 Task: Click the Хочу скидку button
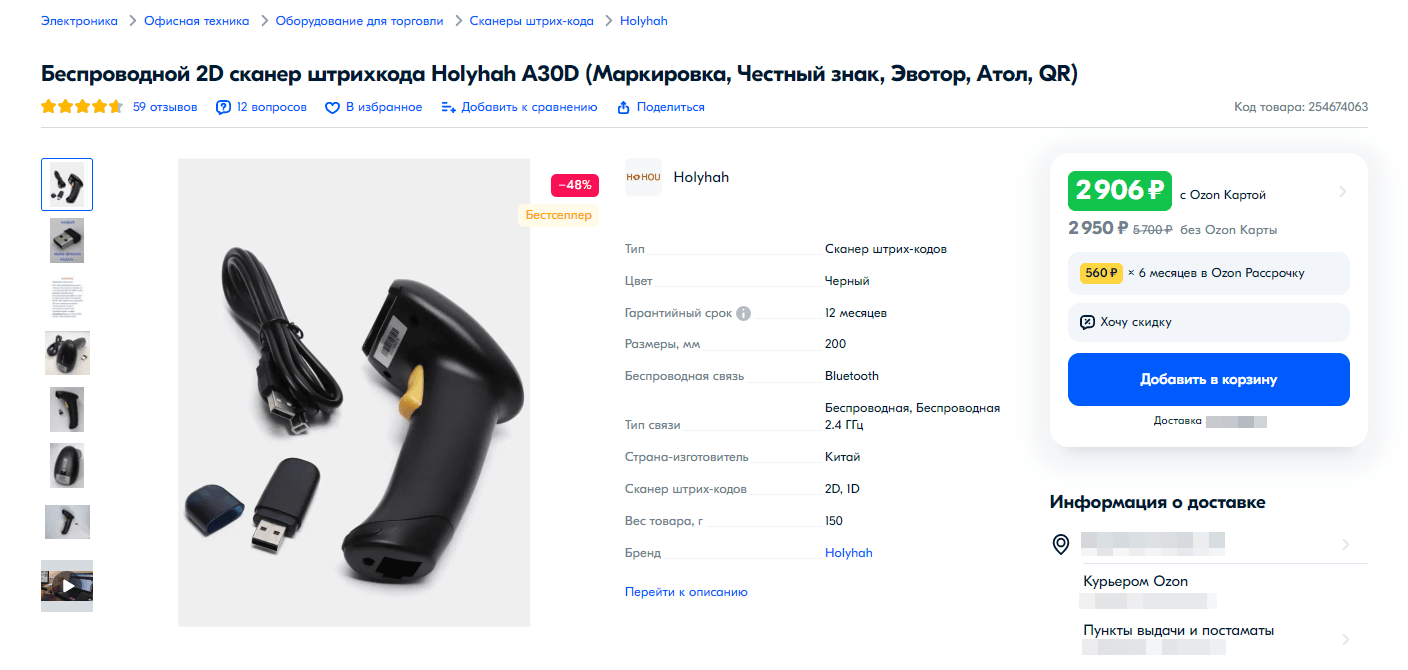click(x=1209, y=322)
